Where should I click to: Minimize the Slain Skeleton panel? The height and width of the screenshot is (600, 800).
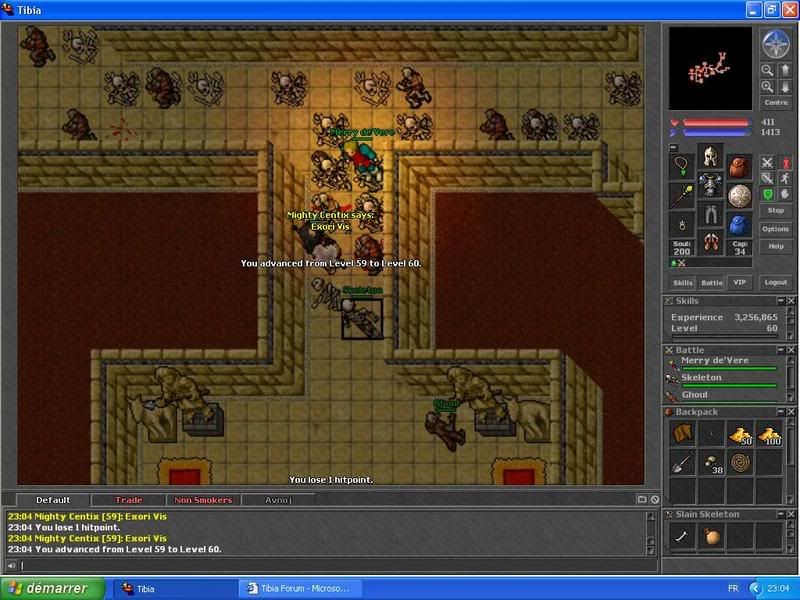781,514
